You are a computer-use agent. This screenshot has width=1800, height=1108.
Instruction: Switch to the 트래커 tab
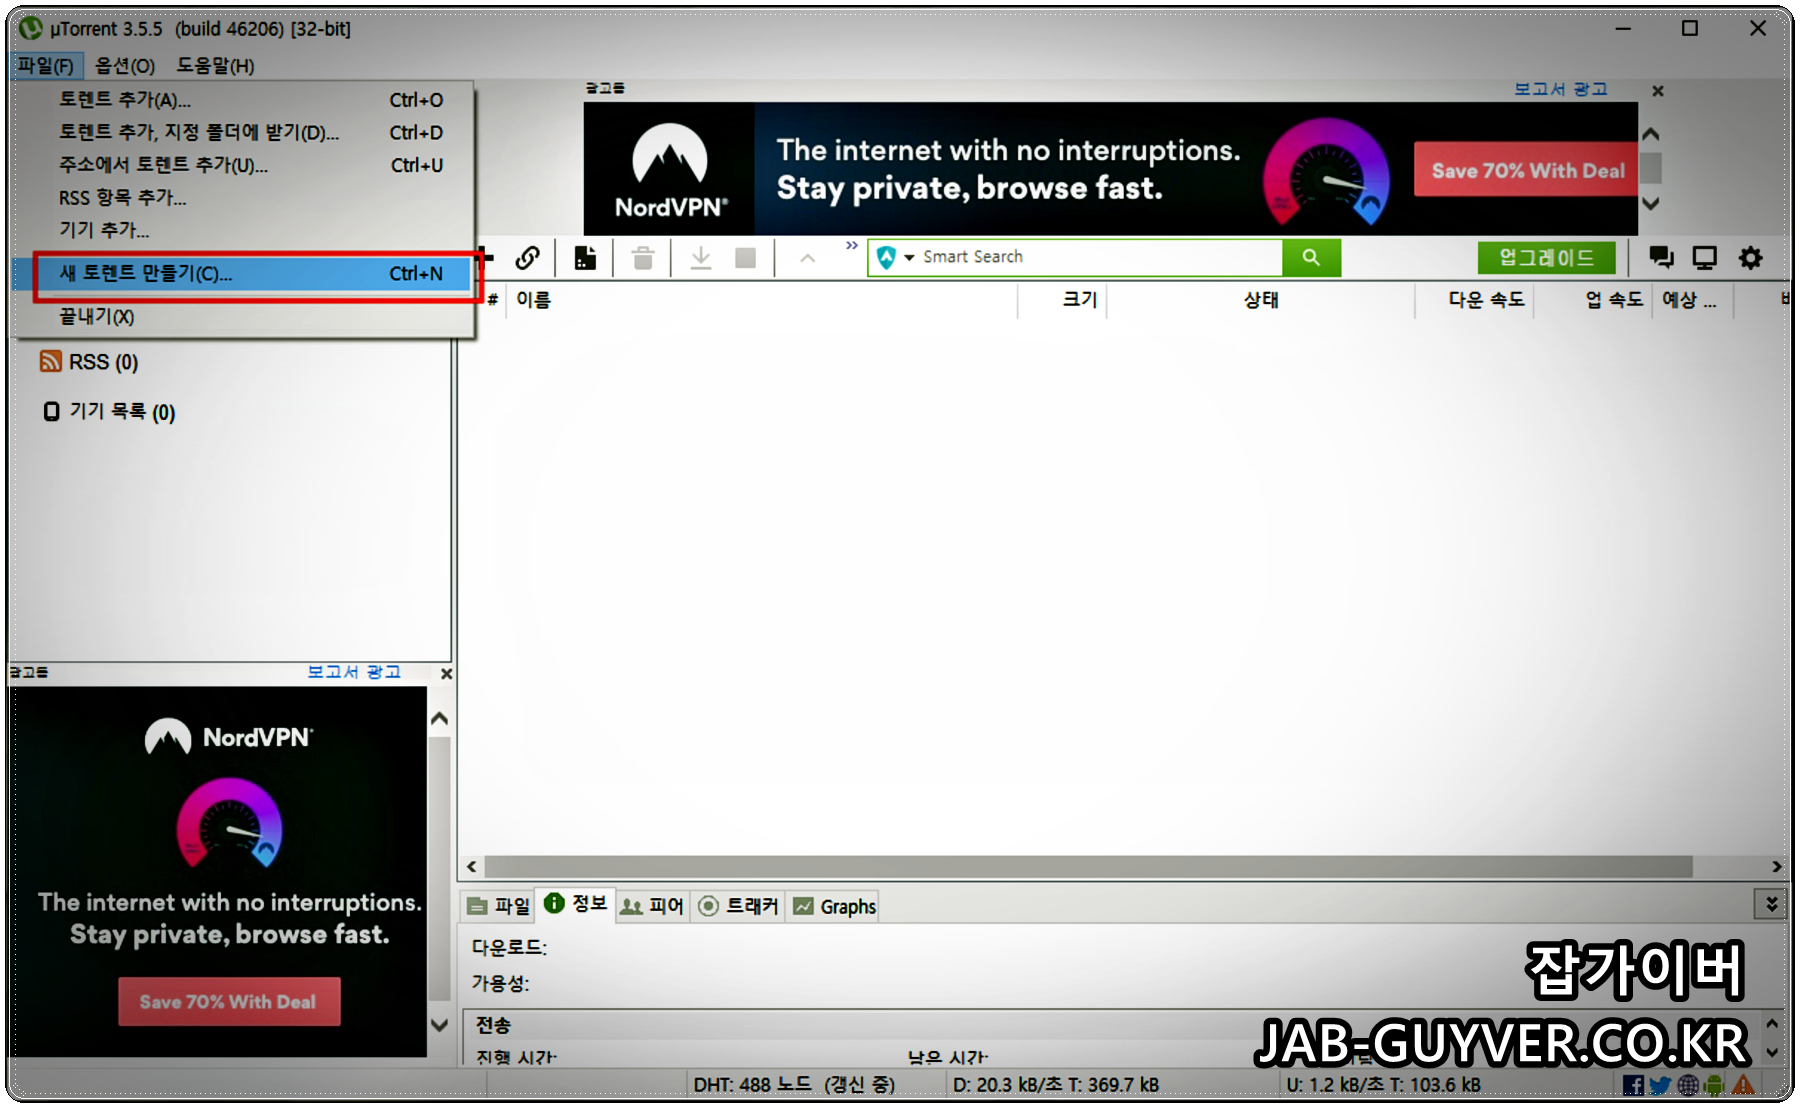tap(738, 906)
